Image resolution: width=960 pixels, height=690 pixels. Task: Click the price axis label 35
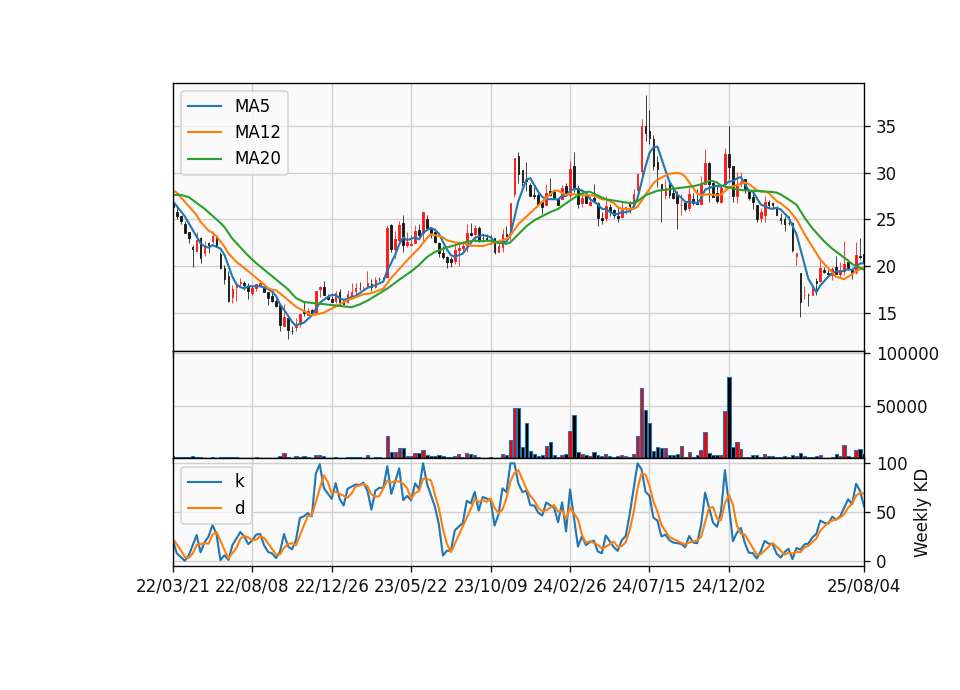click(x=886, y=127)
